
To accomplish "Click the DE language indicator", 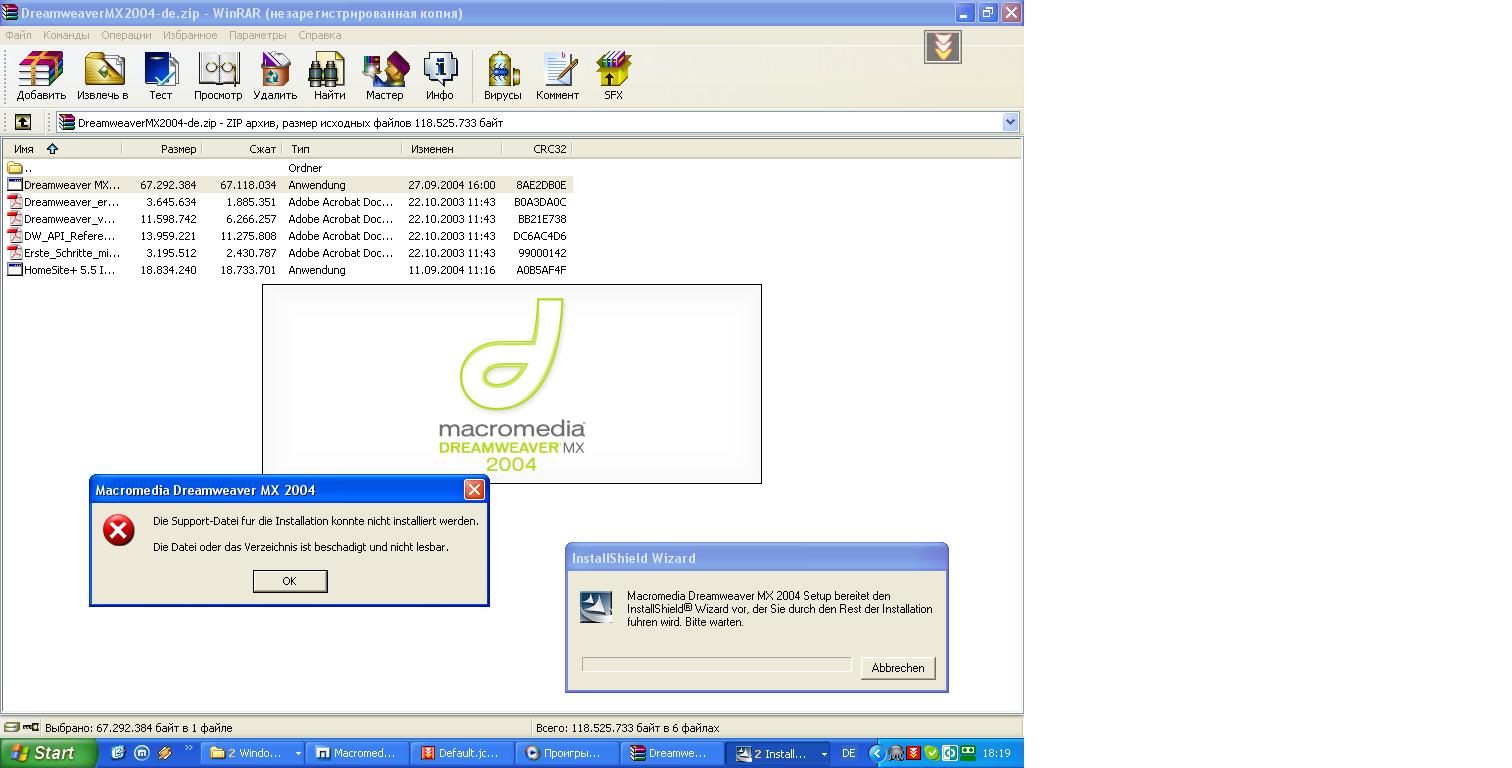I will pyautogui.click(x=849, y=754).
